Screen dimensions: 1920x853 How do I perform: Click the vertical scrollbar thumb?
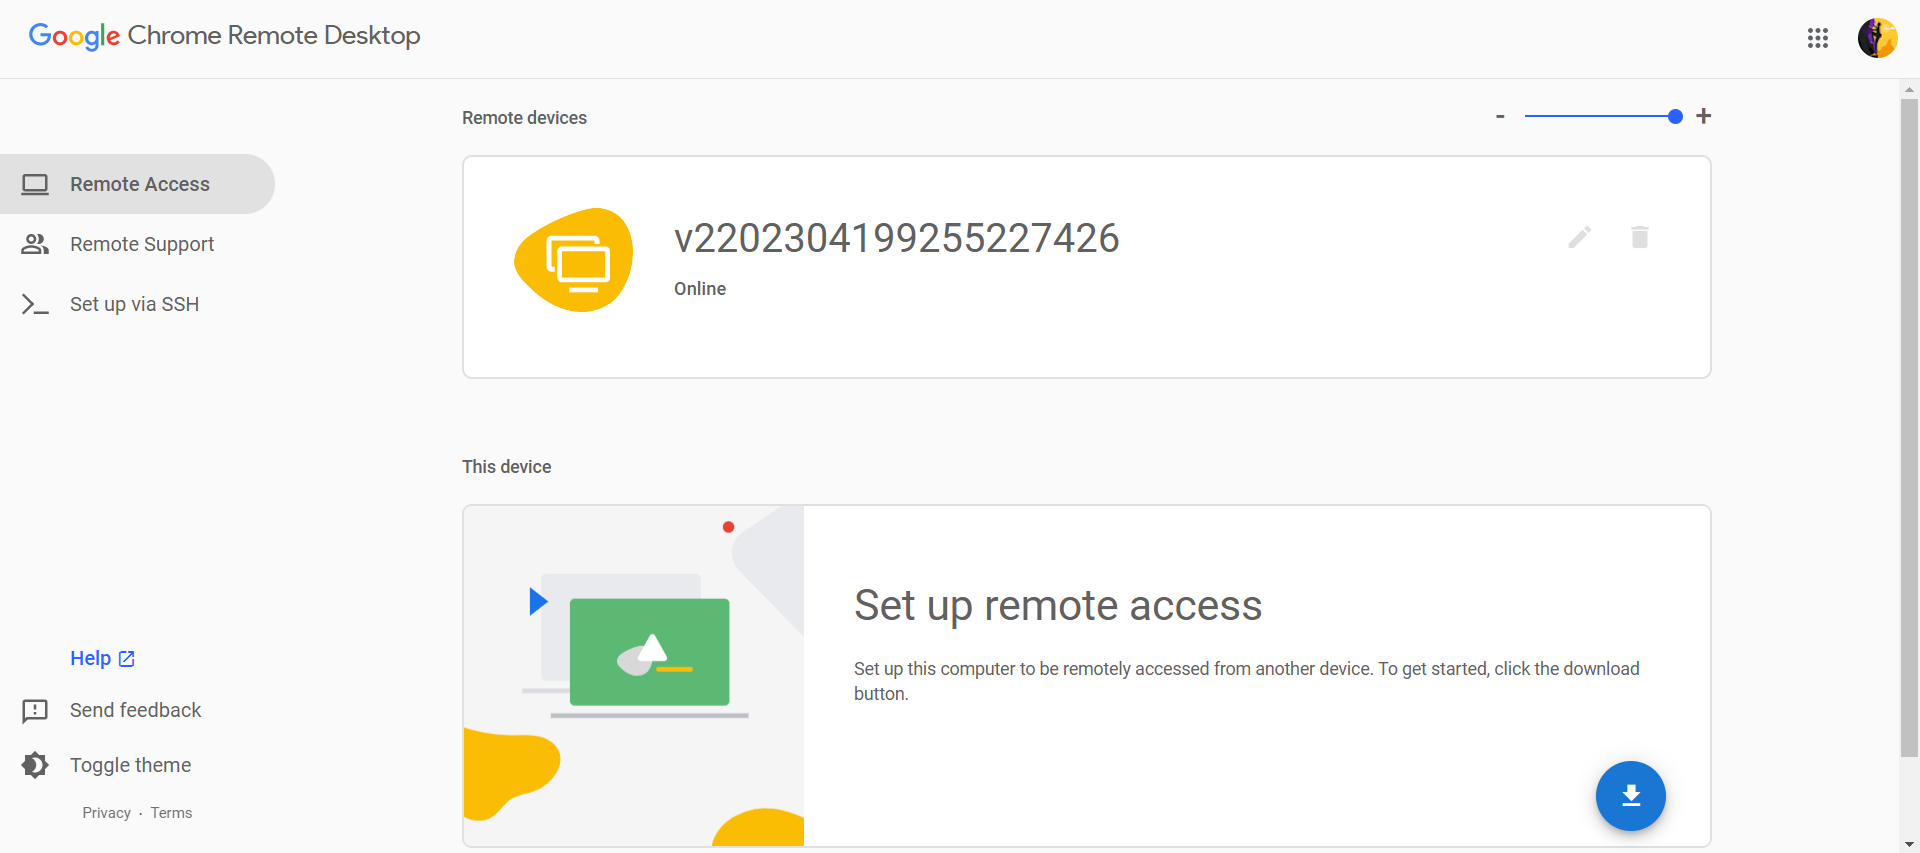tap(1909, 428)
